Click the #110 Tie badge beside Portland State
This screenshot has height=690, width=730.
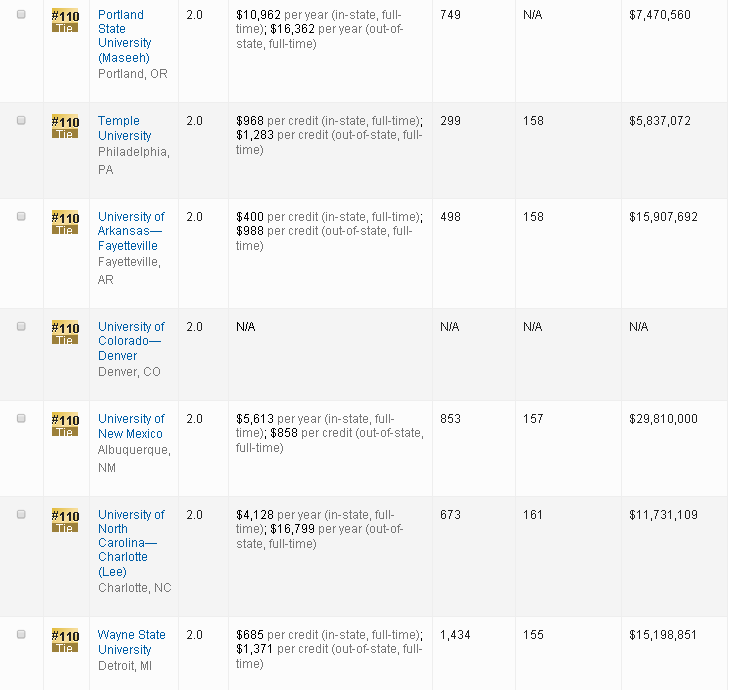[65, 20]
